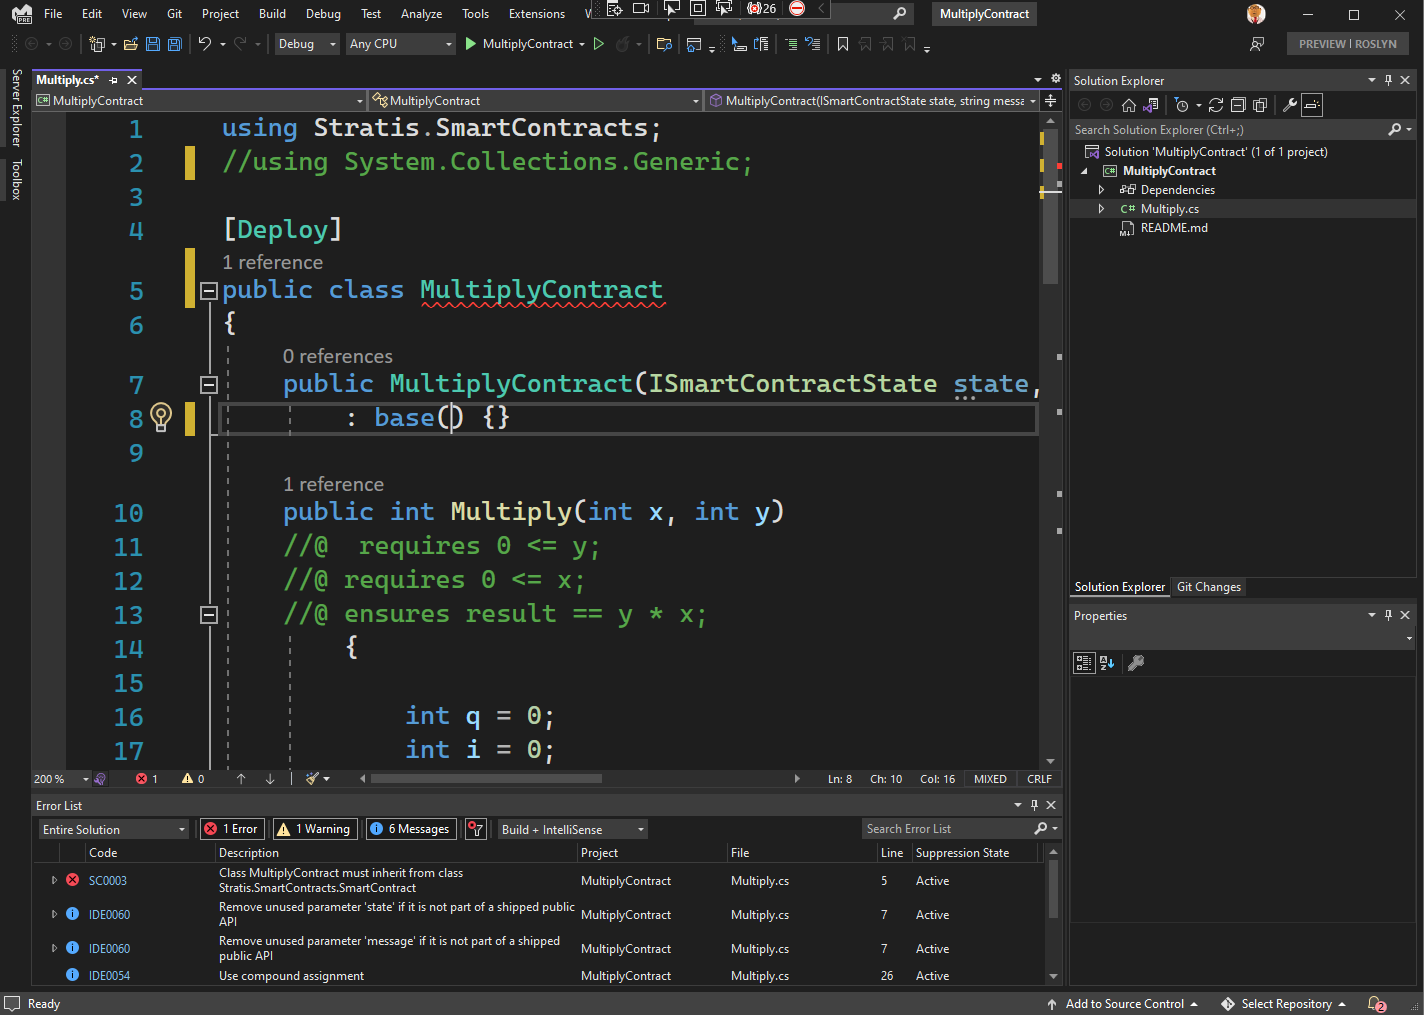The image size is (1424, 1015).
Task: Click lightbulb quick actions on line 8
Action: click(x=161, y=417)
